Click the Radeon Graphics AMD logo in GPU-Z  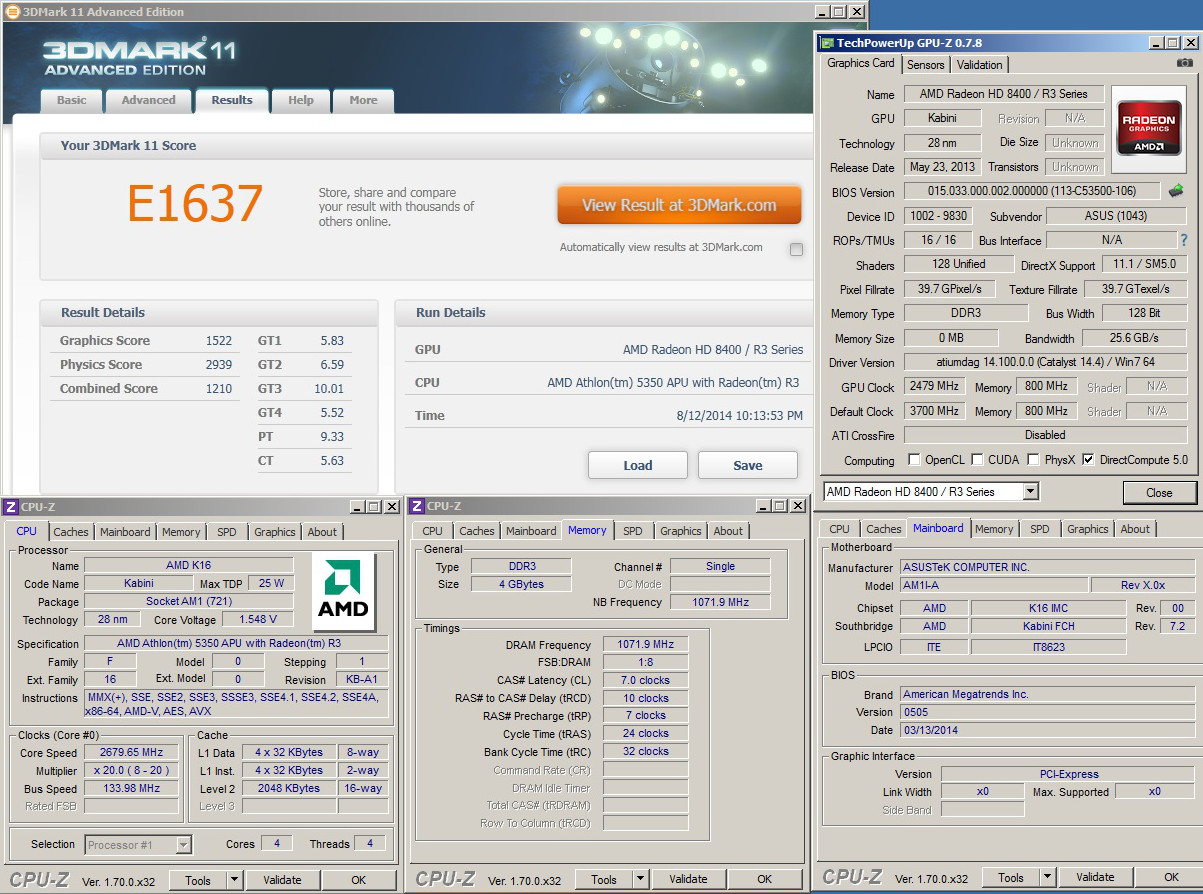click(x=1150, y=128)
